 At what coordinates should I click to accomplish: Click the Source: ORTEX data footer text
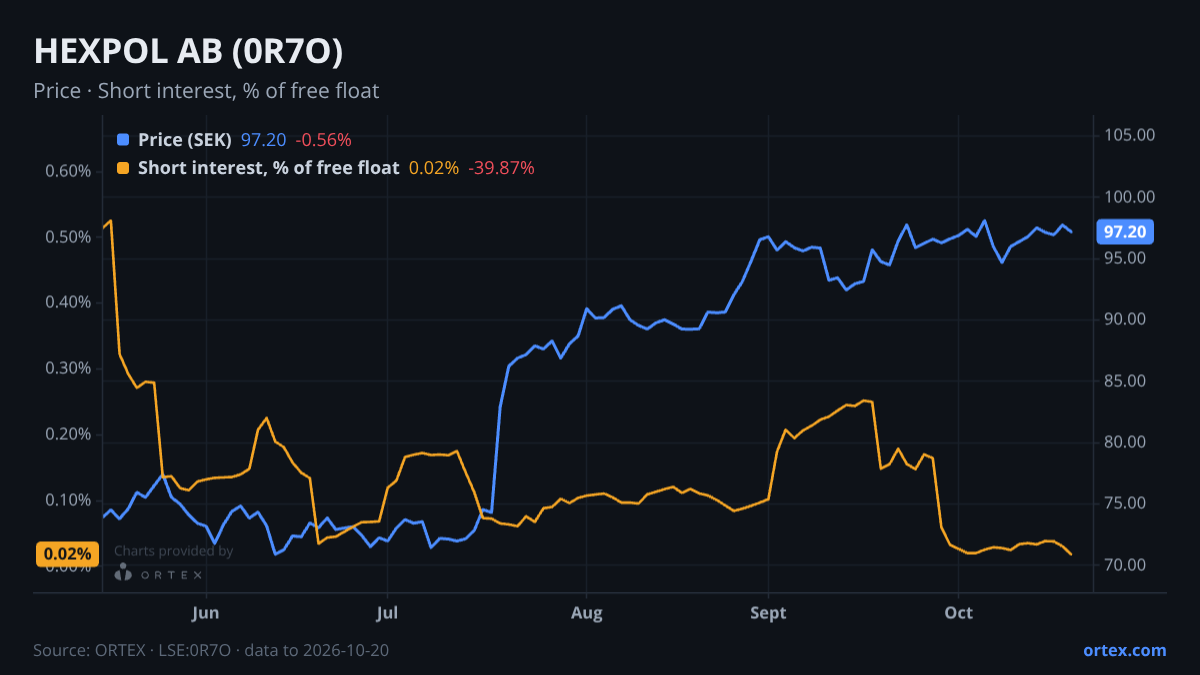[x=211, y=650]
